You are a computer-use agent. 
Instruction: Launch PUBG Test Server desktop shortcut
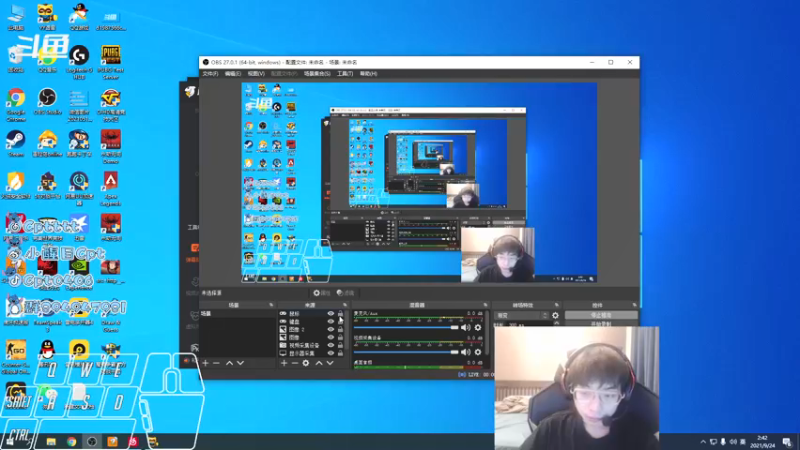(111, 63)
